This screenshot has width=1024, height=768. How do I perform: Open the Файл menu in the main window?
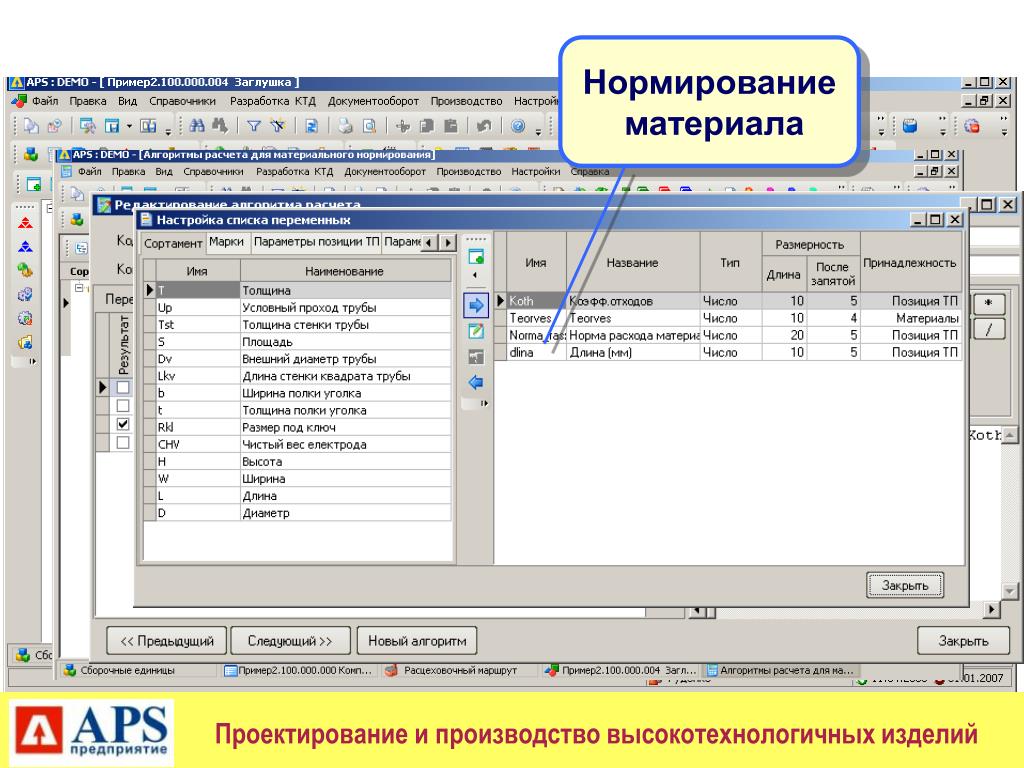[x=45, y=101]
